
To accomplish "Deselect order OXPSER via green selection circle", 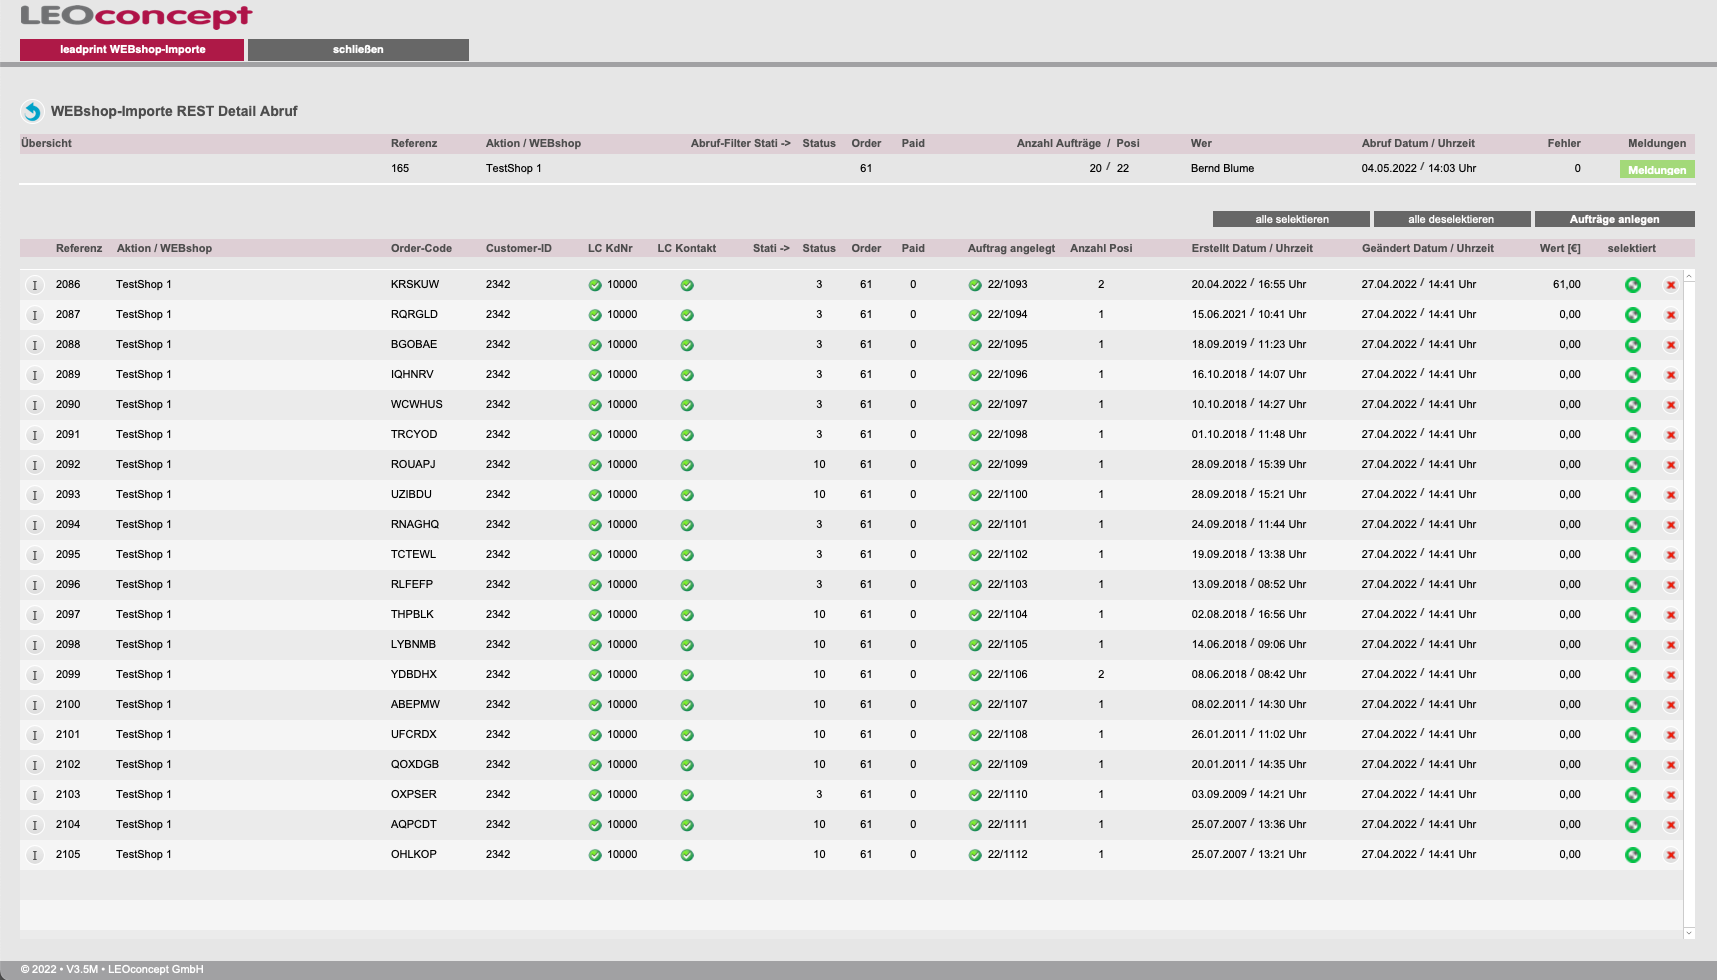I will point(1633,795).
